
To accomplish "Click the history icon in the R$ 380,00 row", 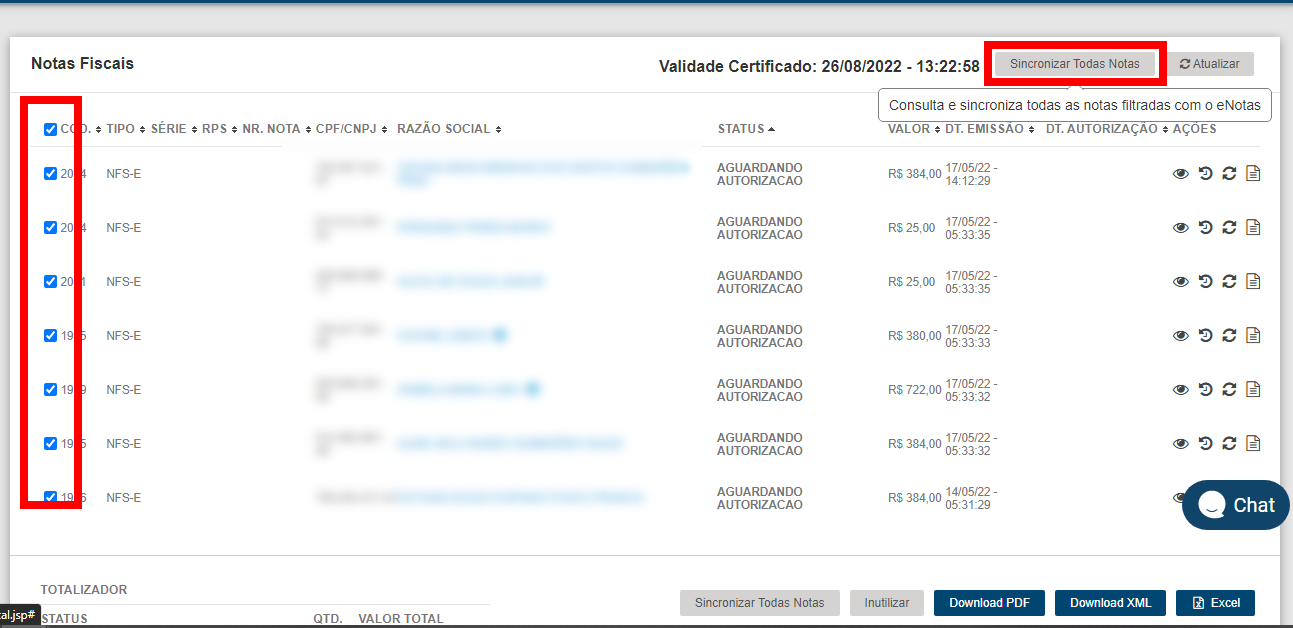I will pos(1205,336).
